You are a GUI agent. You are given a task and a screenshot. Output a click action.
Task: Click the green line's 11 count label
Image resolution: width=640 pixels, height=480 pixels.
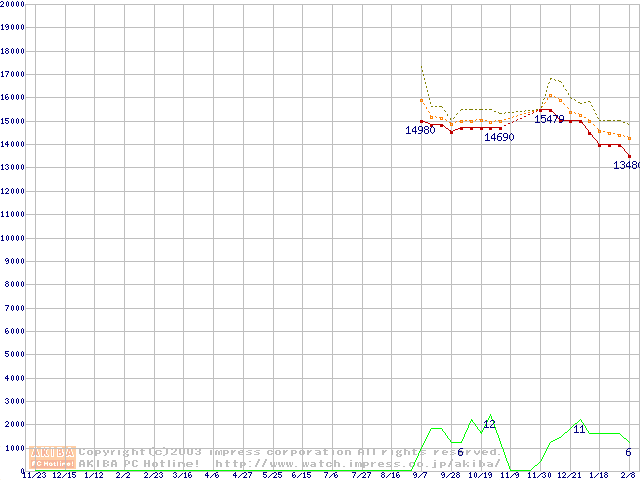click(579, 430)
